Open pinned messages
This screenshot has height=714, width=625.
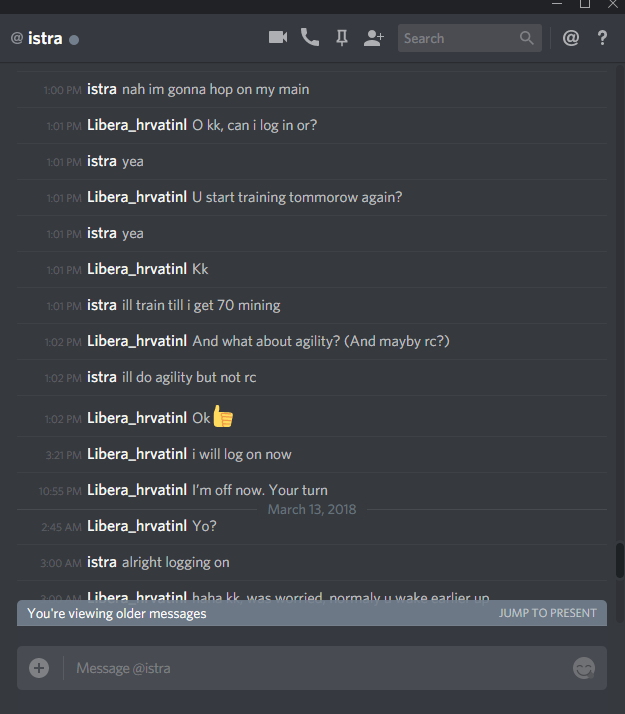pos(342,38)
